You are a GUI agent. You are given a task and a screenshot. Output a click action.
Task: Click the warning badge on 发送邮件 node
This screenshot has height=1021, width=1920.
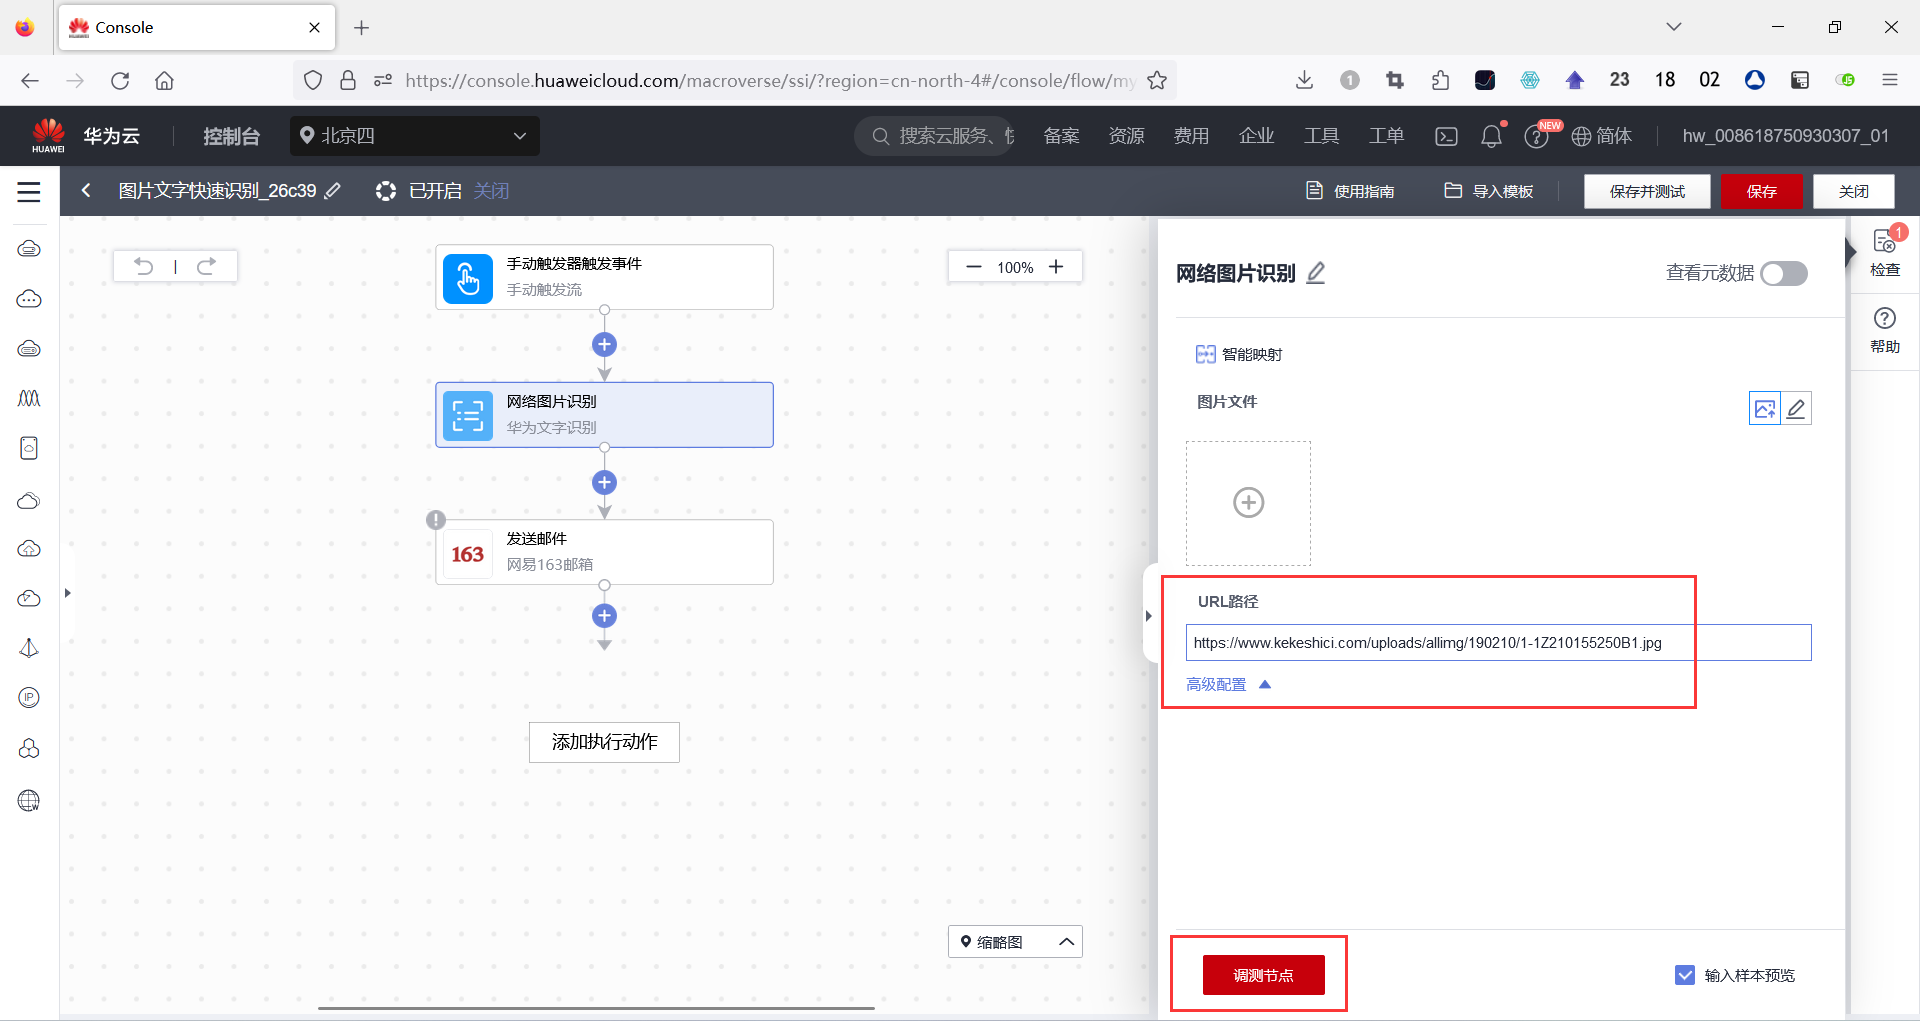pyautogui.click(x=436, y=520)
